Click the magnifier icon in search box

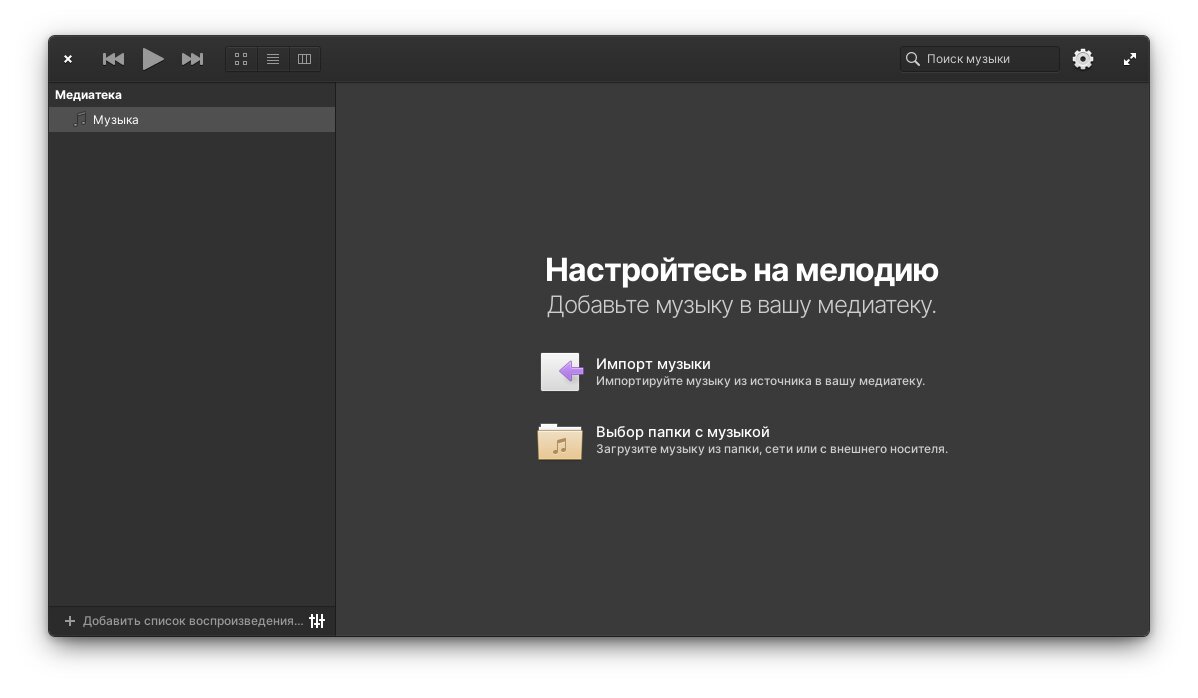pyautogui.click(x=912, y=59)
